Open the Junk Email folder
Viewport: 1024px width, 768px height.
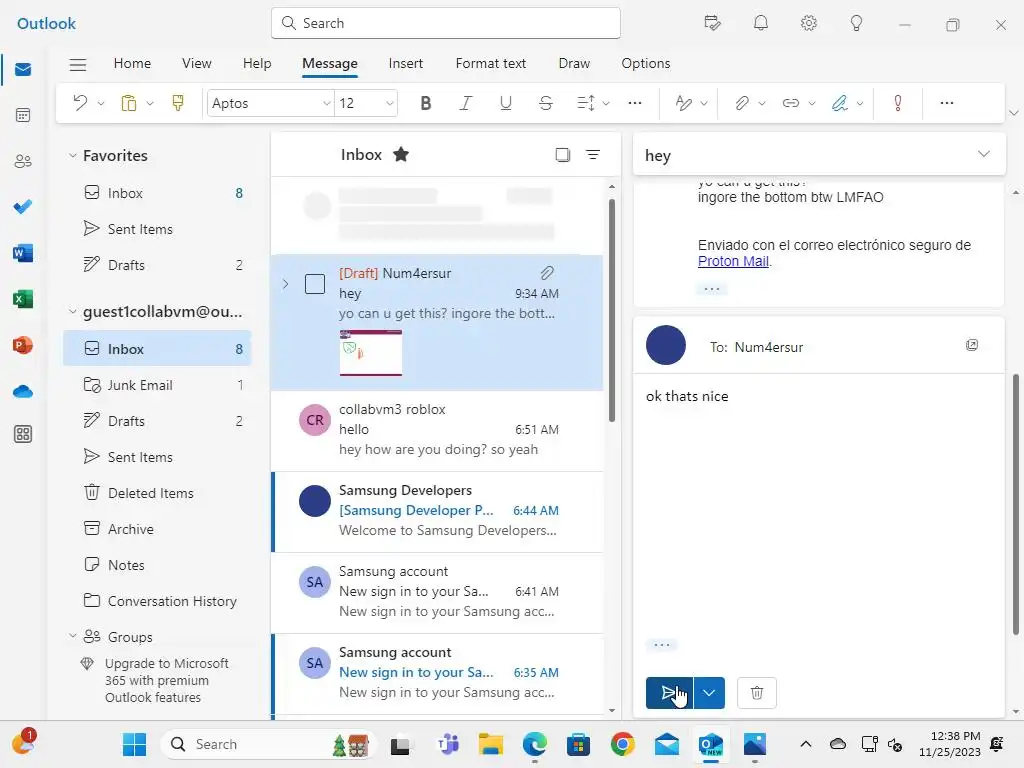pyautogui.click(x=157, y=385)
